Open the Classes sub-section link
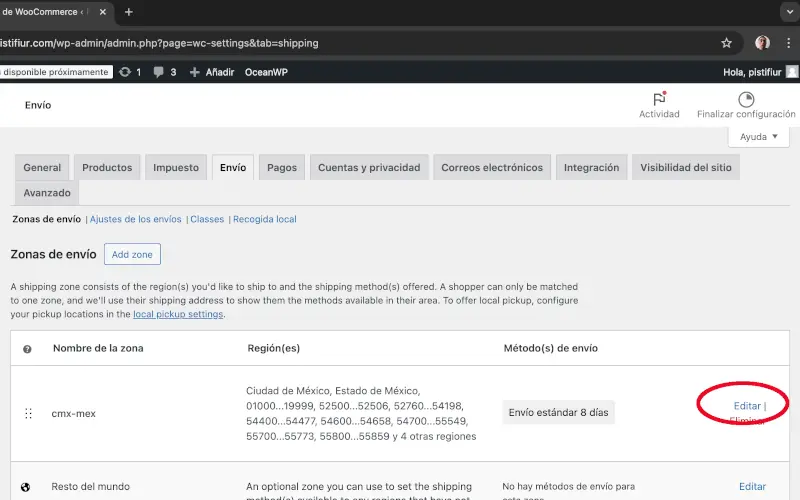The height and width of the screenshot is (500, 800). (207, 219)
